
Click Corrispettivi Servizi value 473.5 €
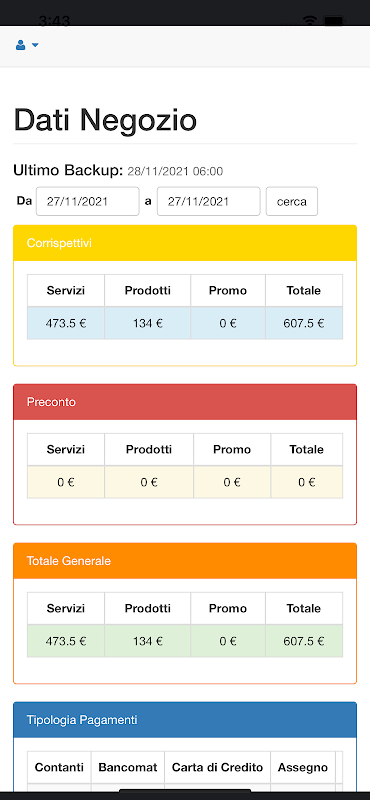tap(66, 323)
